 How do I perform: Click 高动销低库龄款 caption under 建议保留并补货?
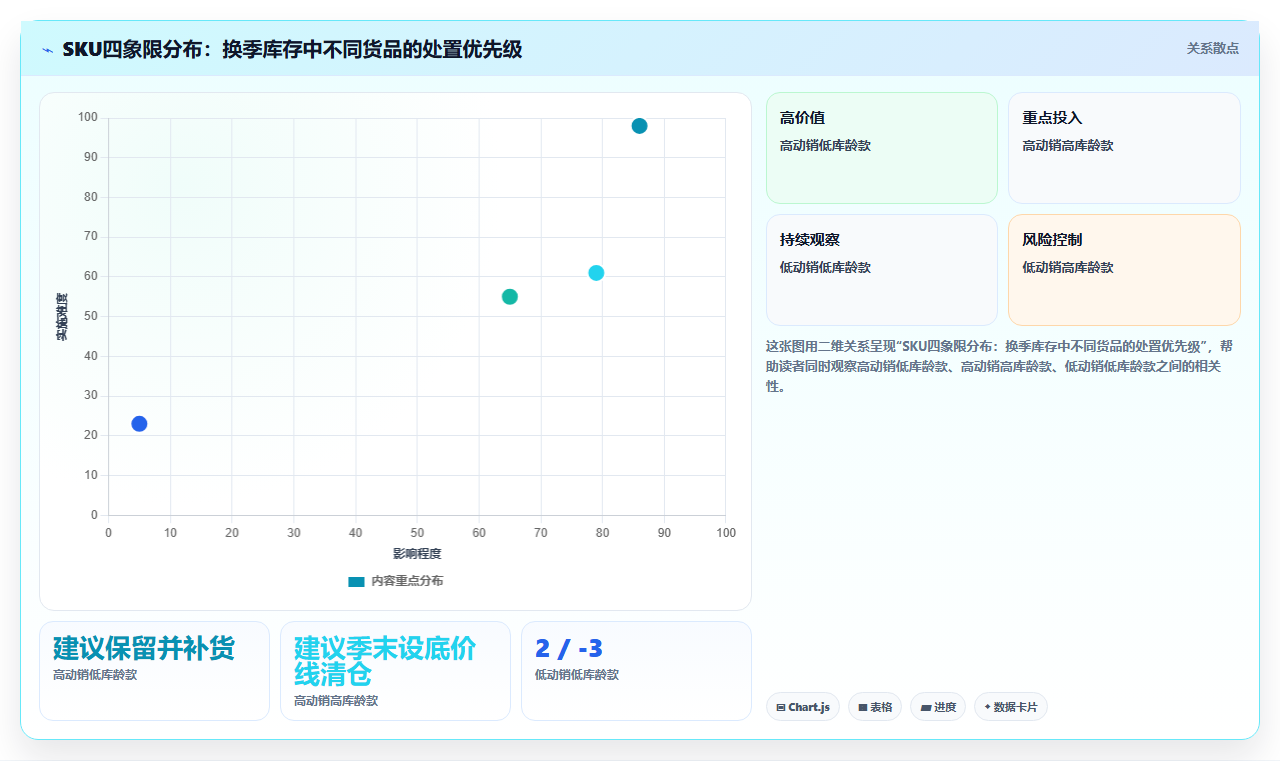(x=95, y=675)
